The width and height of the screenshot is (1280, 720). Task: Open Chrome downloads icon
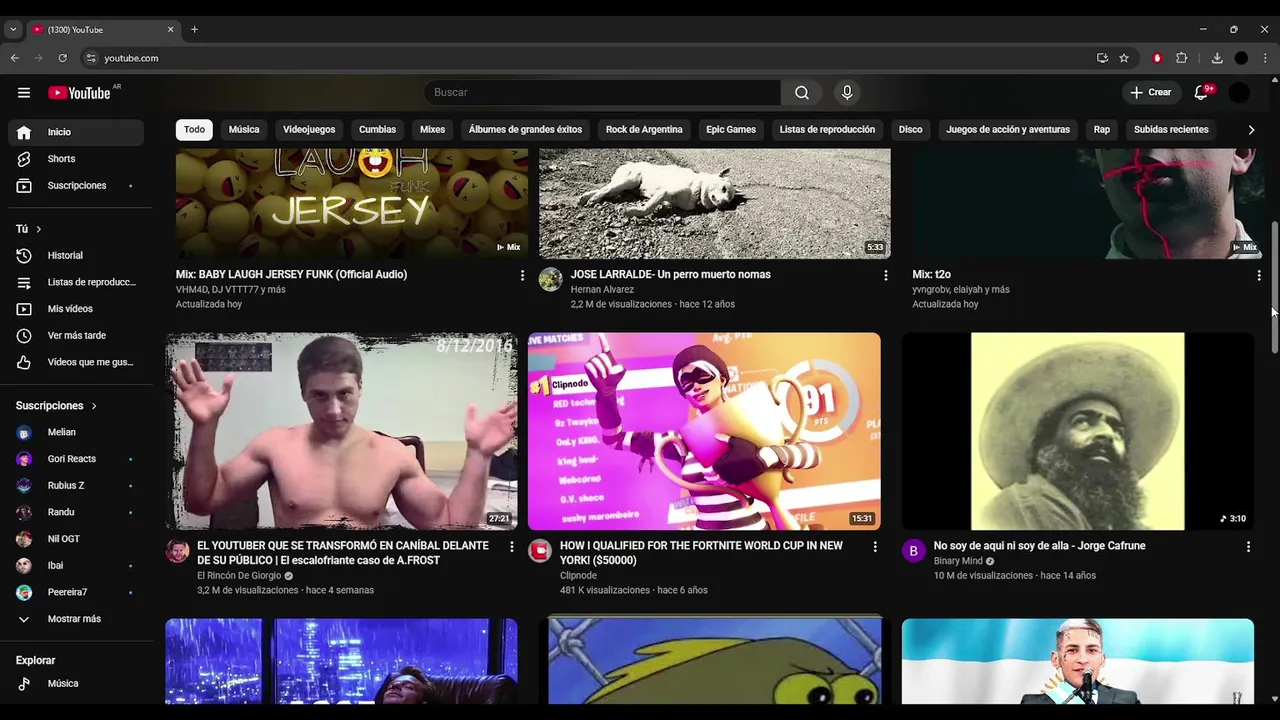pos(1217,58)
